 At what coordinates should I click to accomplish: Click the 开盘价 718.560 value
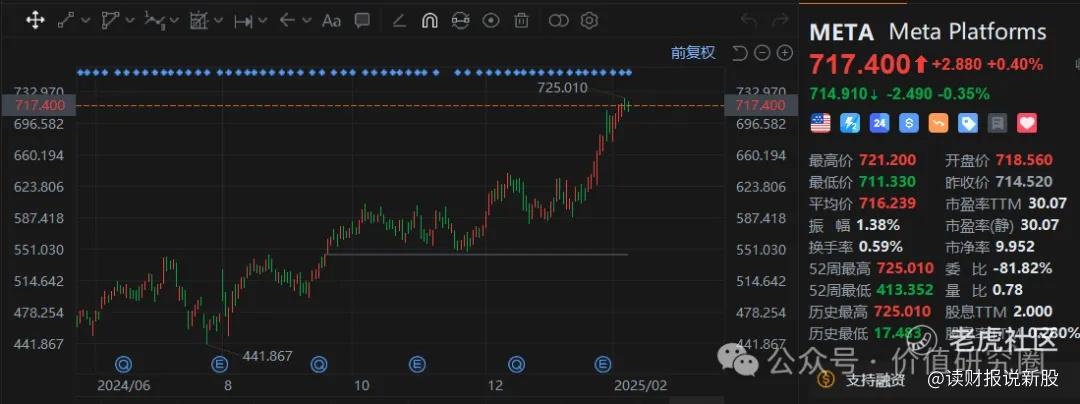tap(1024, 160)
